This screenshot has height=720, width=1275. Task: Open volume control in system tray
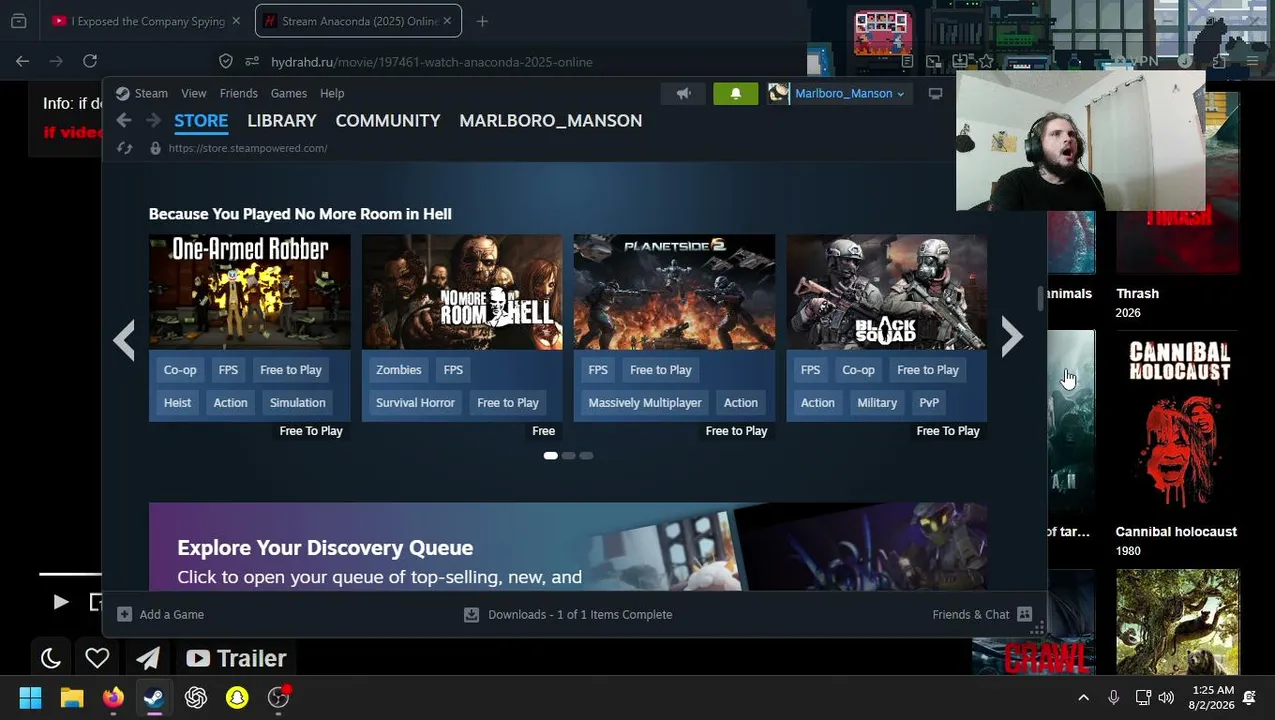tap(1166, 697)
